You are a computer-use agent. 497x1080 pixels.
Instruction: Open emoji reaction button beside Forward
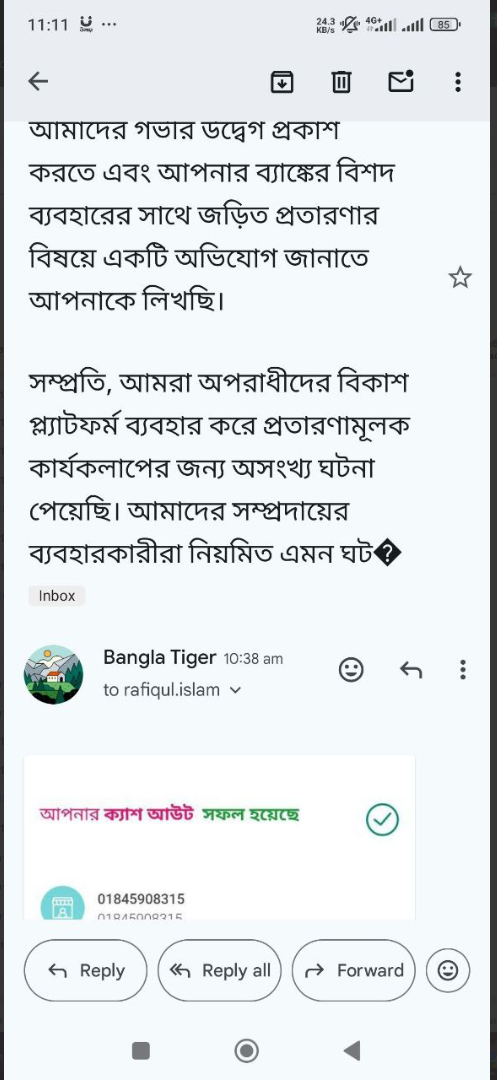pos(448,970)
